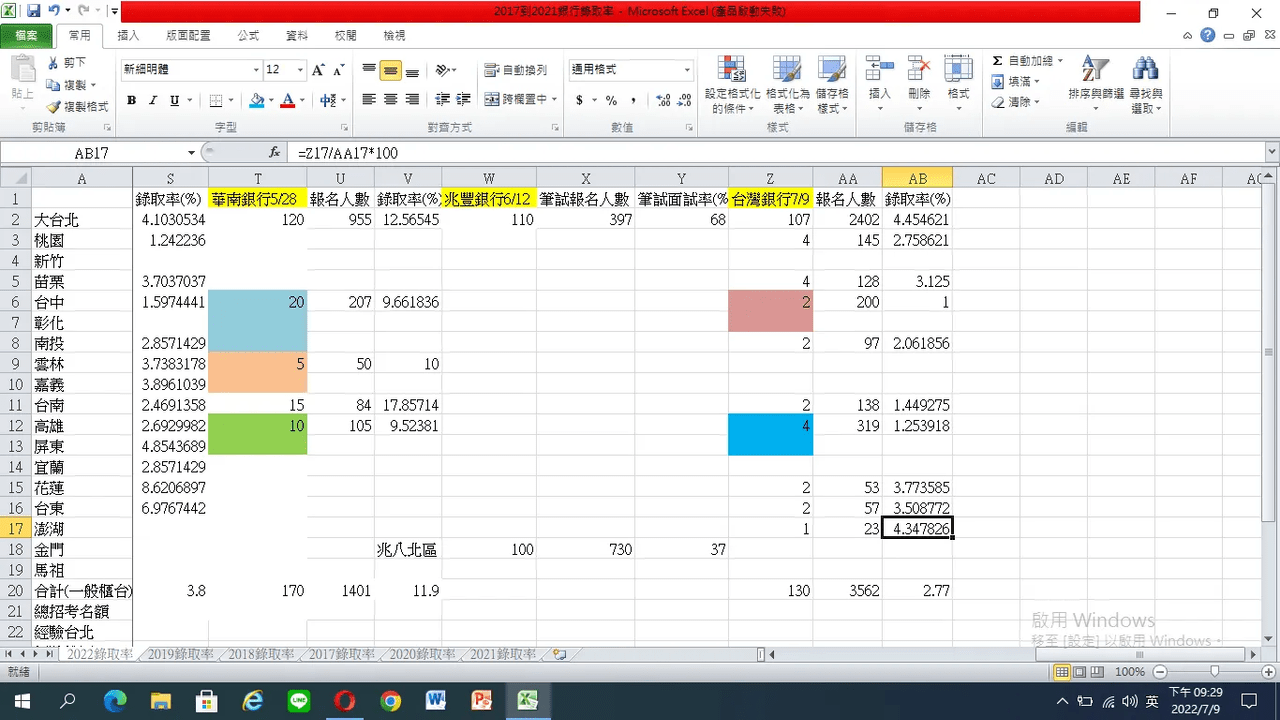Toggle italic formatting (I)
The height and width of the screenshot is (720, 1280).
click(153, 100)
